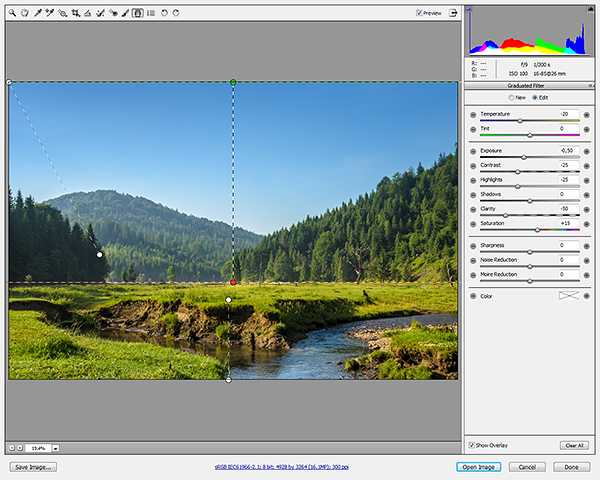Click the Temperature value field

pos(568,114)
